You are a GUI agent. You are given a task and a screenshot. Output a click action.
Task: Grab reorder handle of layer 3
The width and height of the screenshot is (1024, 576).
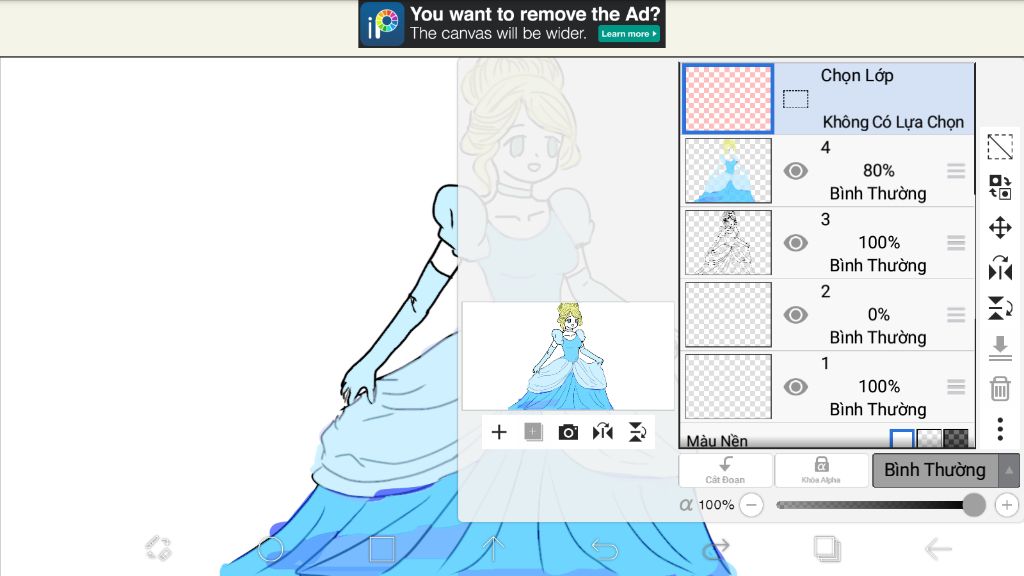point(956,243)
